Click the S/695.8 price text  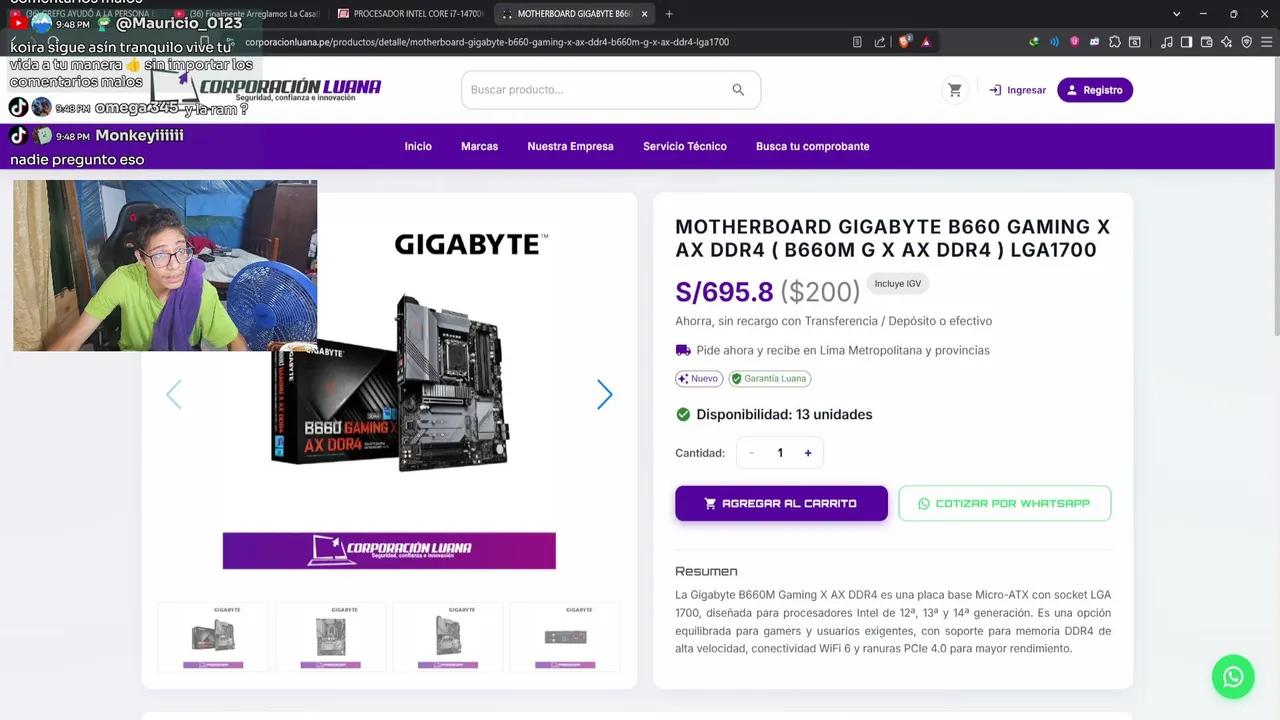point(724,291)
